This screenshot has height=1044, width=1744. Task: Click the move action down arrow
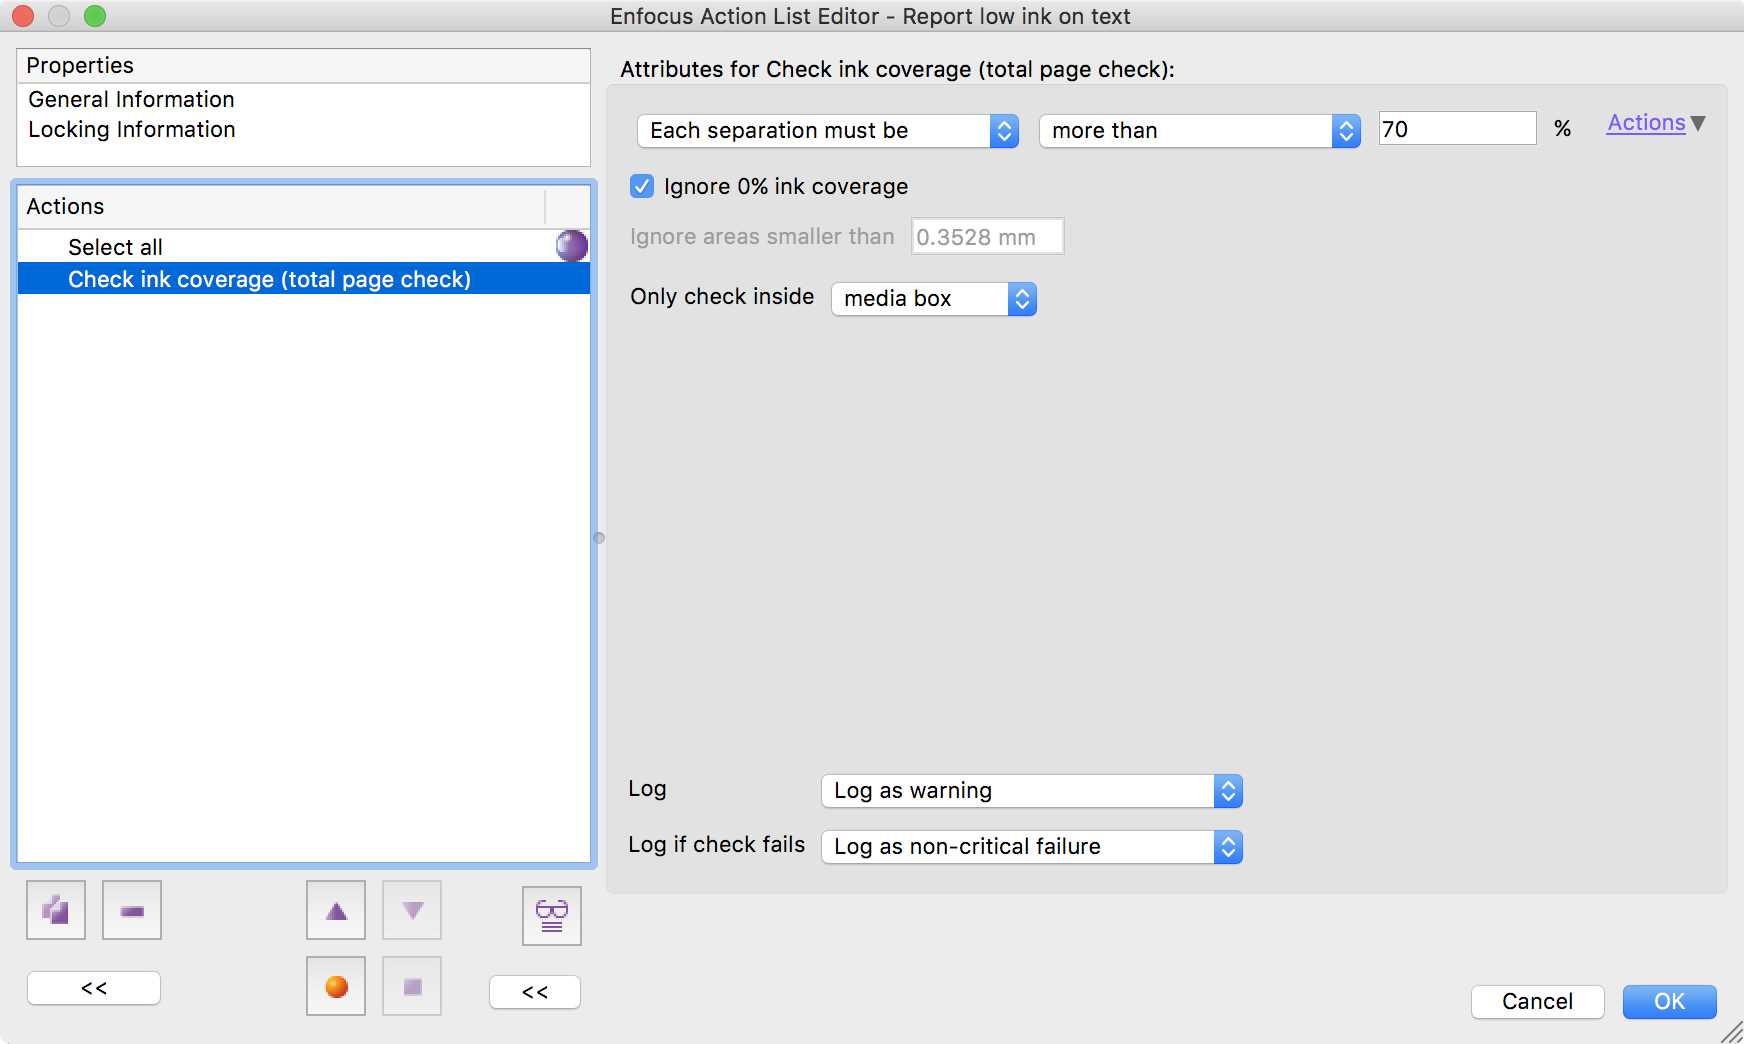[412, 910]
